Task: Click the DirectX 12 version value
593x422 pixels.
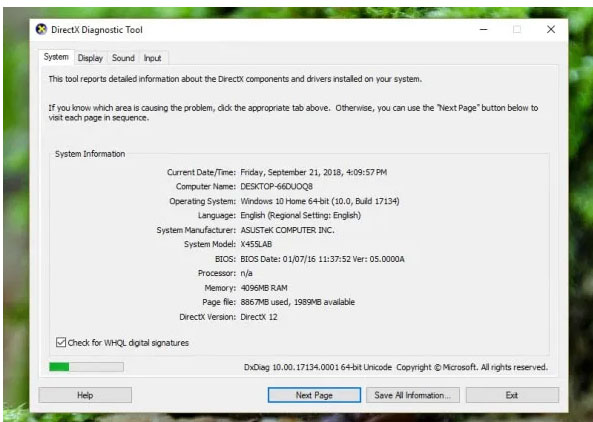Action: point(259,317)
